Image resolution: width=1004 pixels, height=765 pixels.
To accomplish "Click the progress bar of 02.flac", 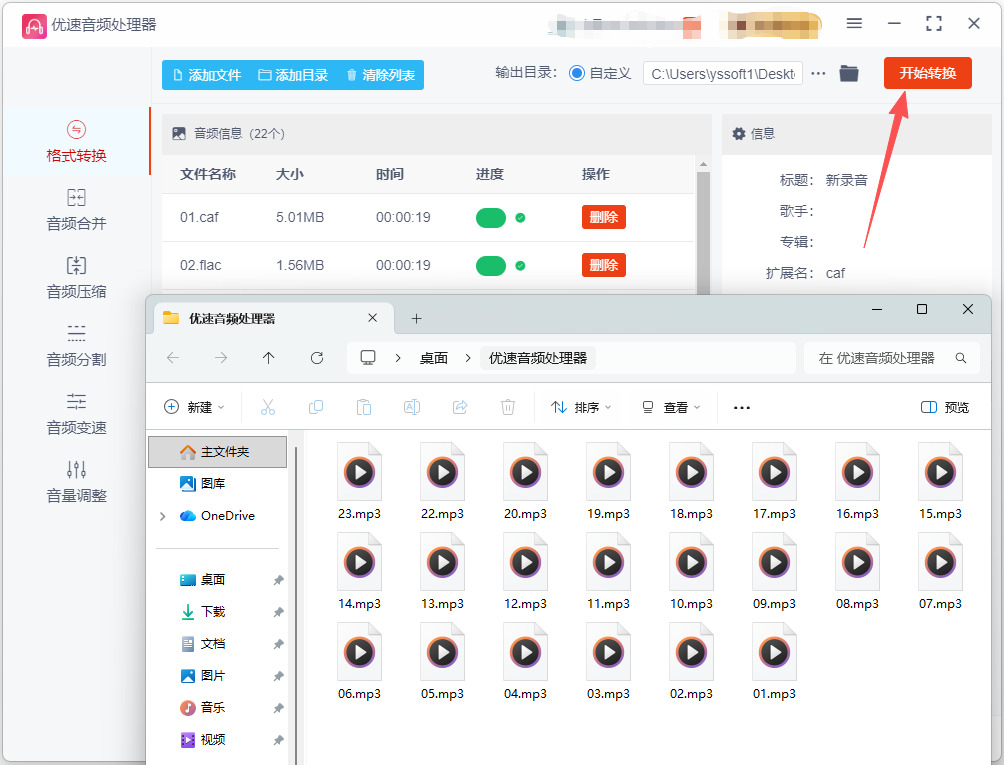I will click(x=490, y=266).
